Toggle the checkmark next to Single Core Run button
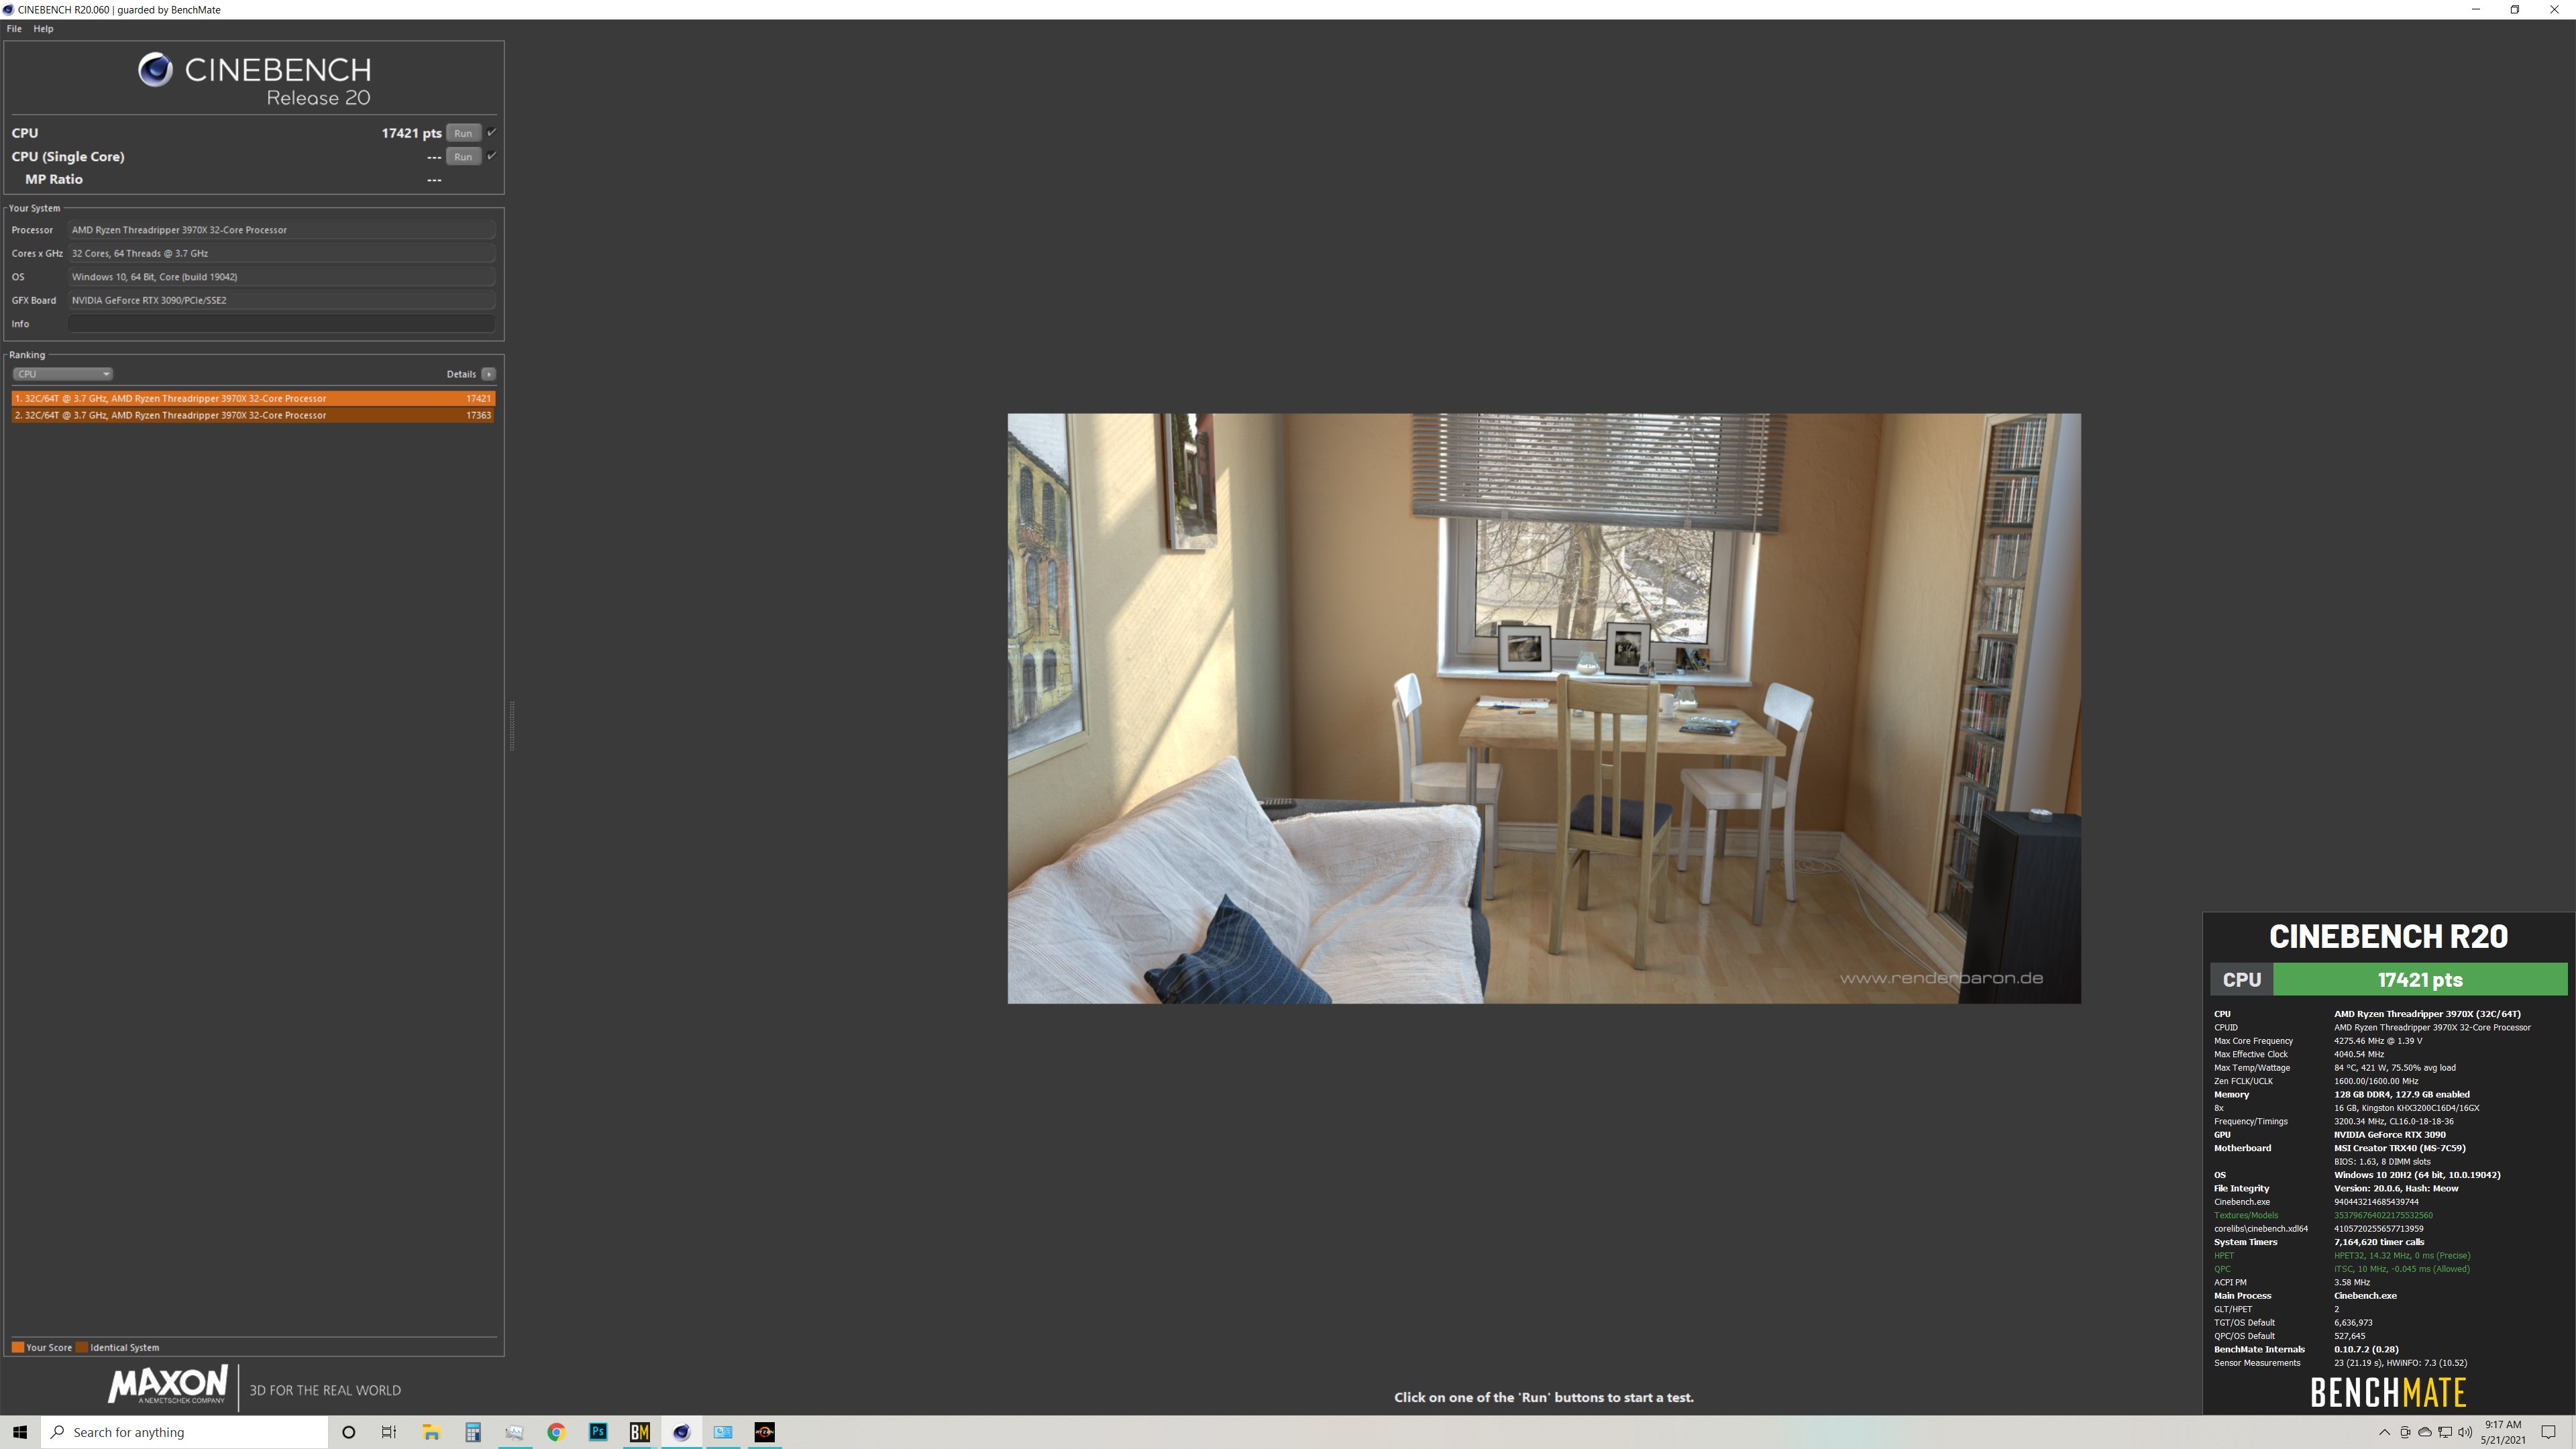Viewport: 2576px width, 1449px height. click(491, 155)
